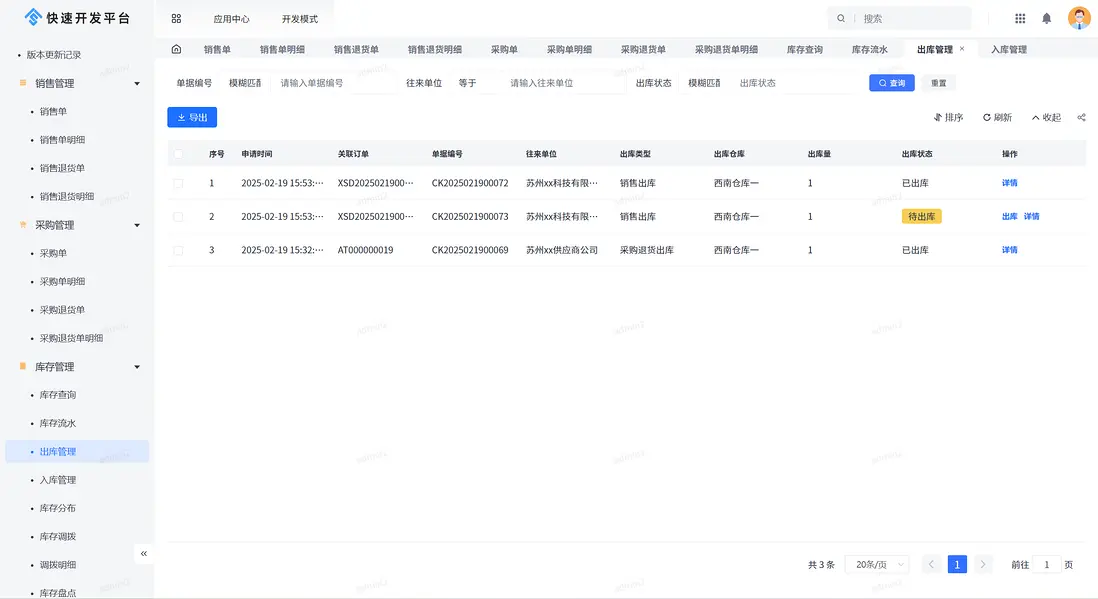The image size is (1098, 599).
Task: Open 版本更新记录 in sidebar
Action: (54, 55)
